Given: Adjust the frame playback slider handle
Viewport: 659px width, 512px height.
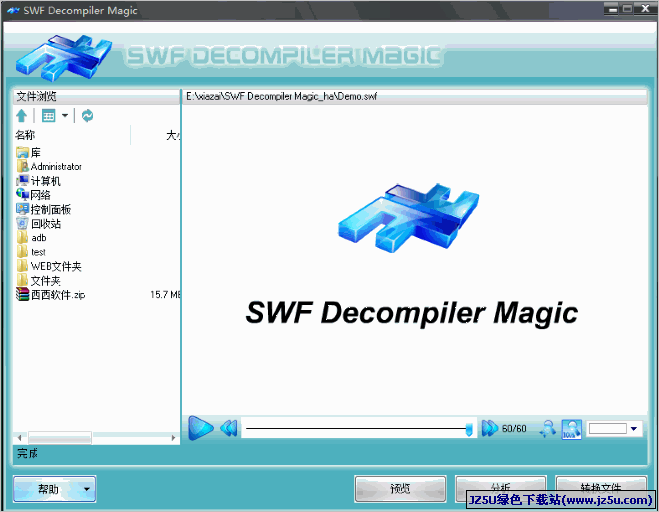Looking at the screenshot, I should (469, 430).
